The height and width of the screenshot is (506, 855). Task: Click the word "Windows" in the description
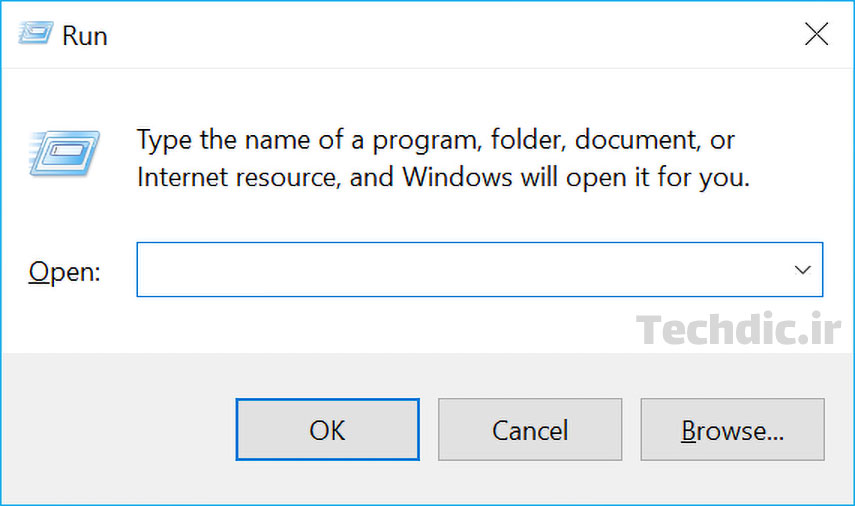458,178
